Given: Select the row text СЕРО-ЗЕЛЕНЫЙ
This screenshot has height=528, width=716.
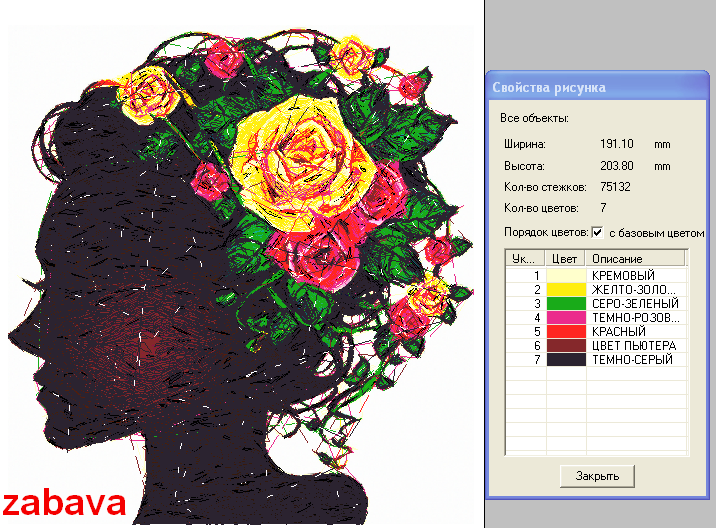Looking at the screenshot, I should point(635,304).
